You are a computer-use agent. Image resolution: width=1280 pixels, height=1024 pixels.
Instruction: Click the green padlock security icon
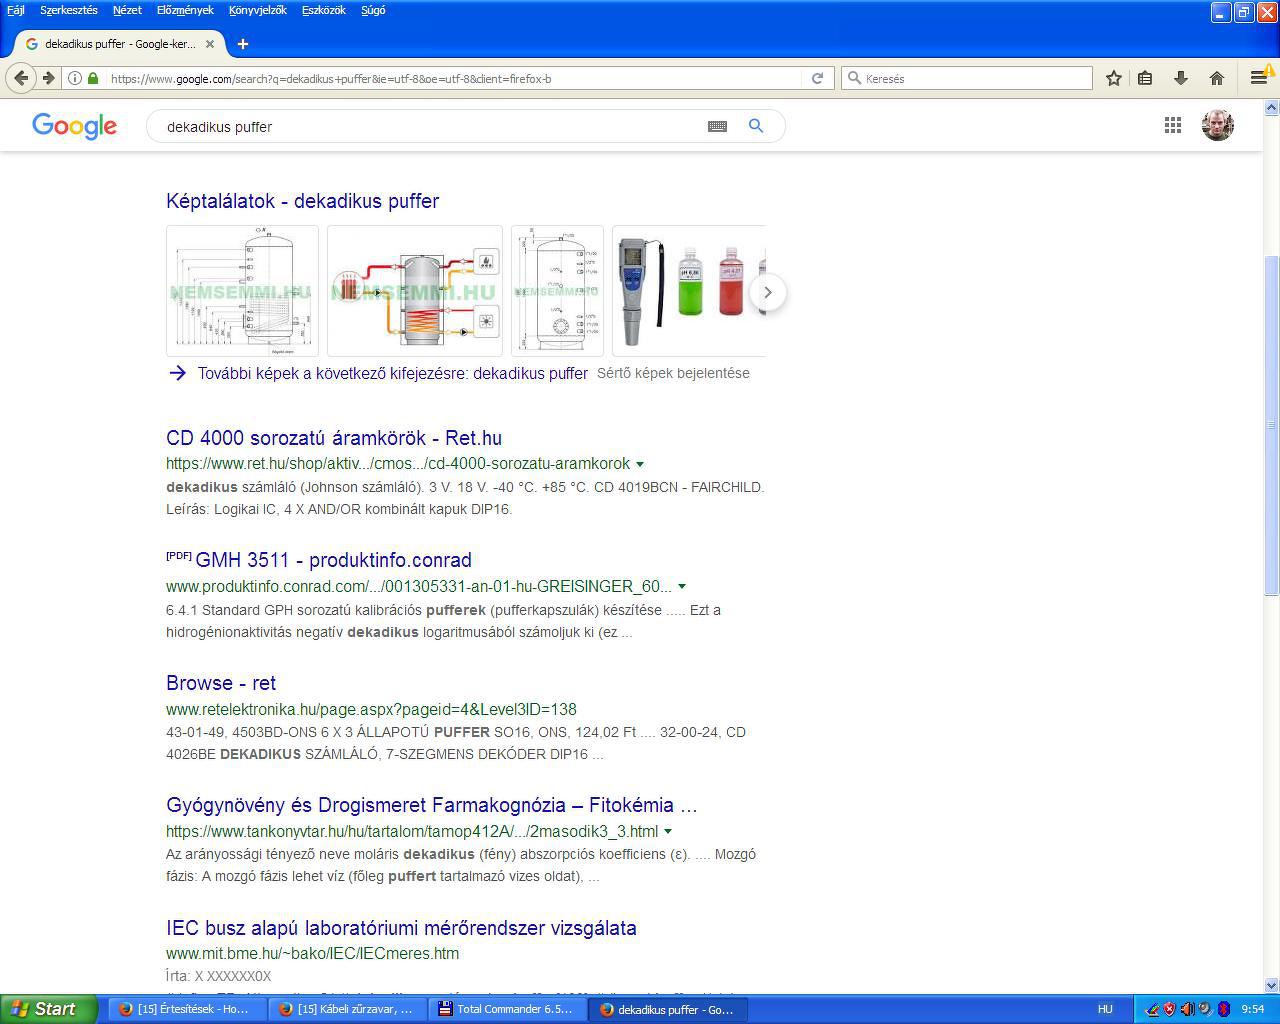(x=93, y=78)
